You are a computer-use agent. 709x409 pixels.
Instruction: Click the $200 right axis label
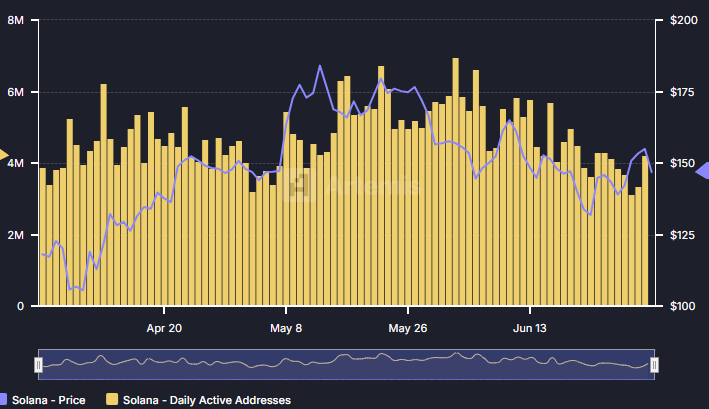pyautogui.click(x=683, y=20)
